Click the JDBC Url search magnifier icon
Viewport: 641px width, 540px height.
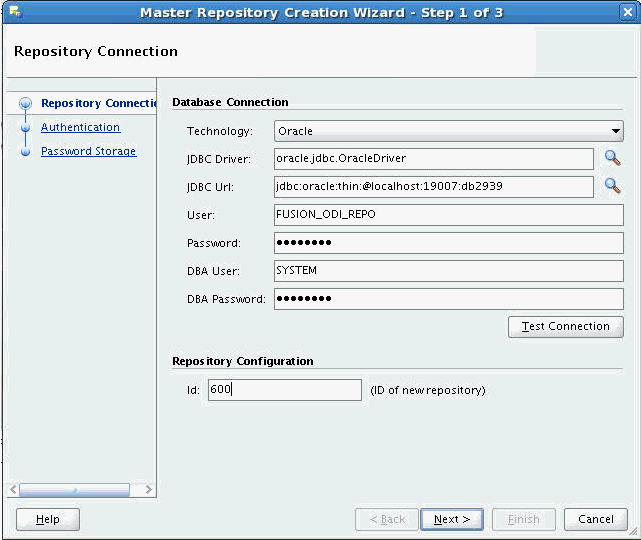(x=612, y=186)
